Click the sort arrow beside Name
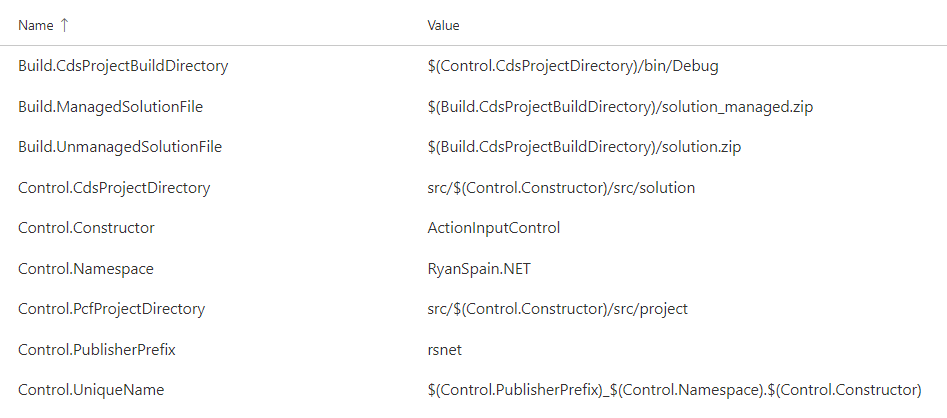The width and height of the screenshot is (947, 418). pos(65,25)
